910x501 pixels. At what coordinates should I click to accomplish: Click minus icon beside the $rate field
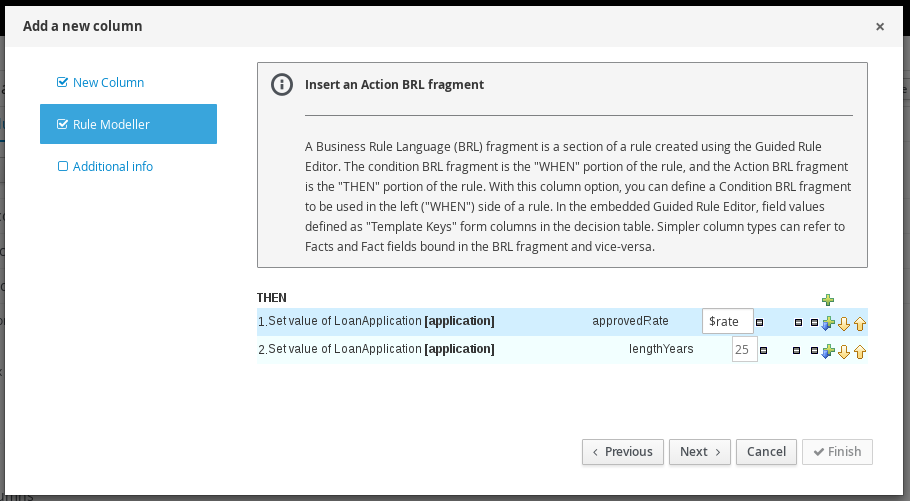tap(760, 322)
